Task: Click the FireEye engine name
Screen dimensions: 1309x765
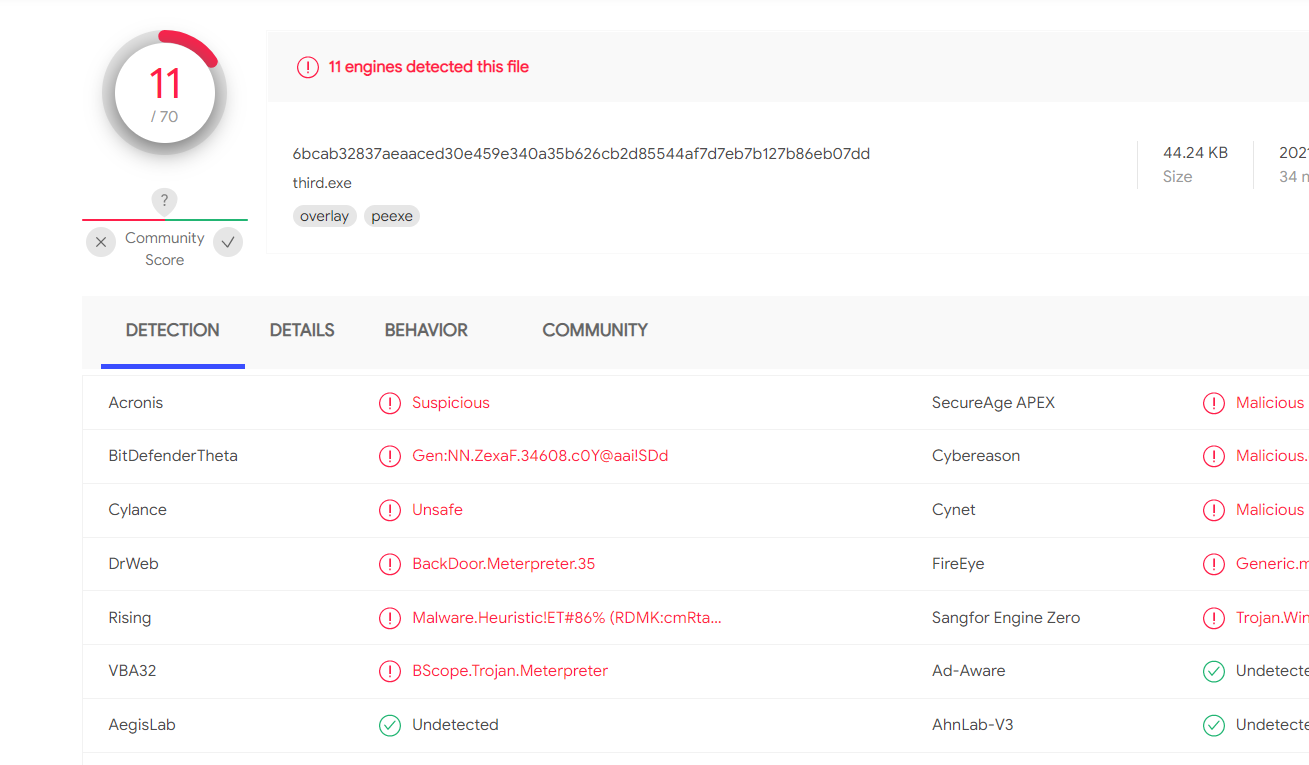Action: (x=958, y=564)
